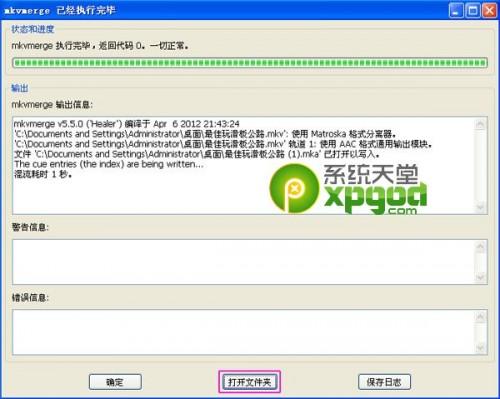500x399 pixels.
Task: Click up arrow of 警告信息 scrollbar
Action: (480, 247)
